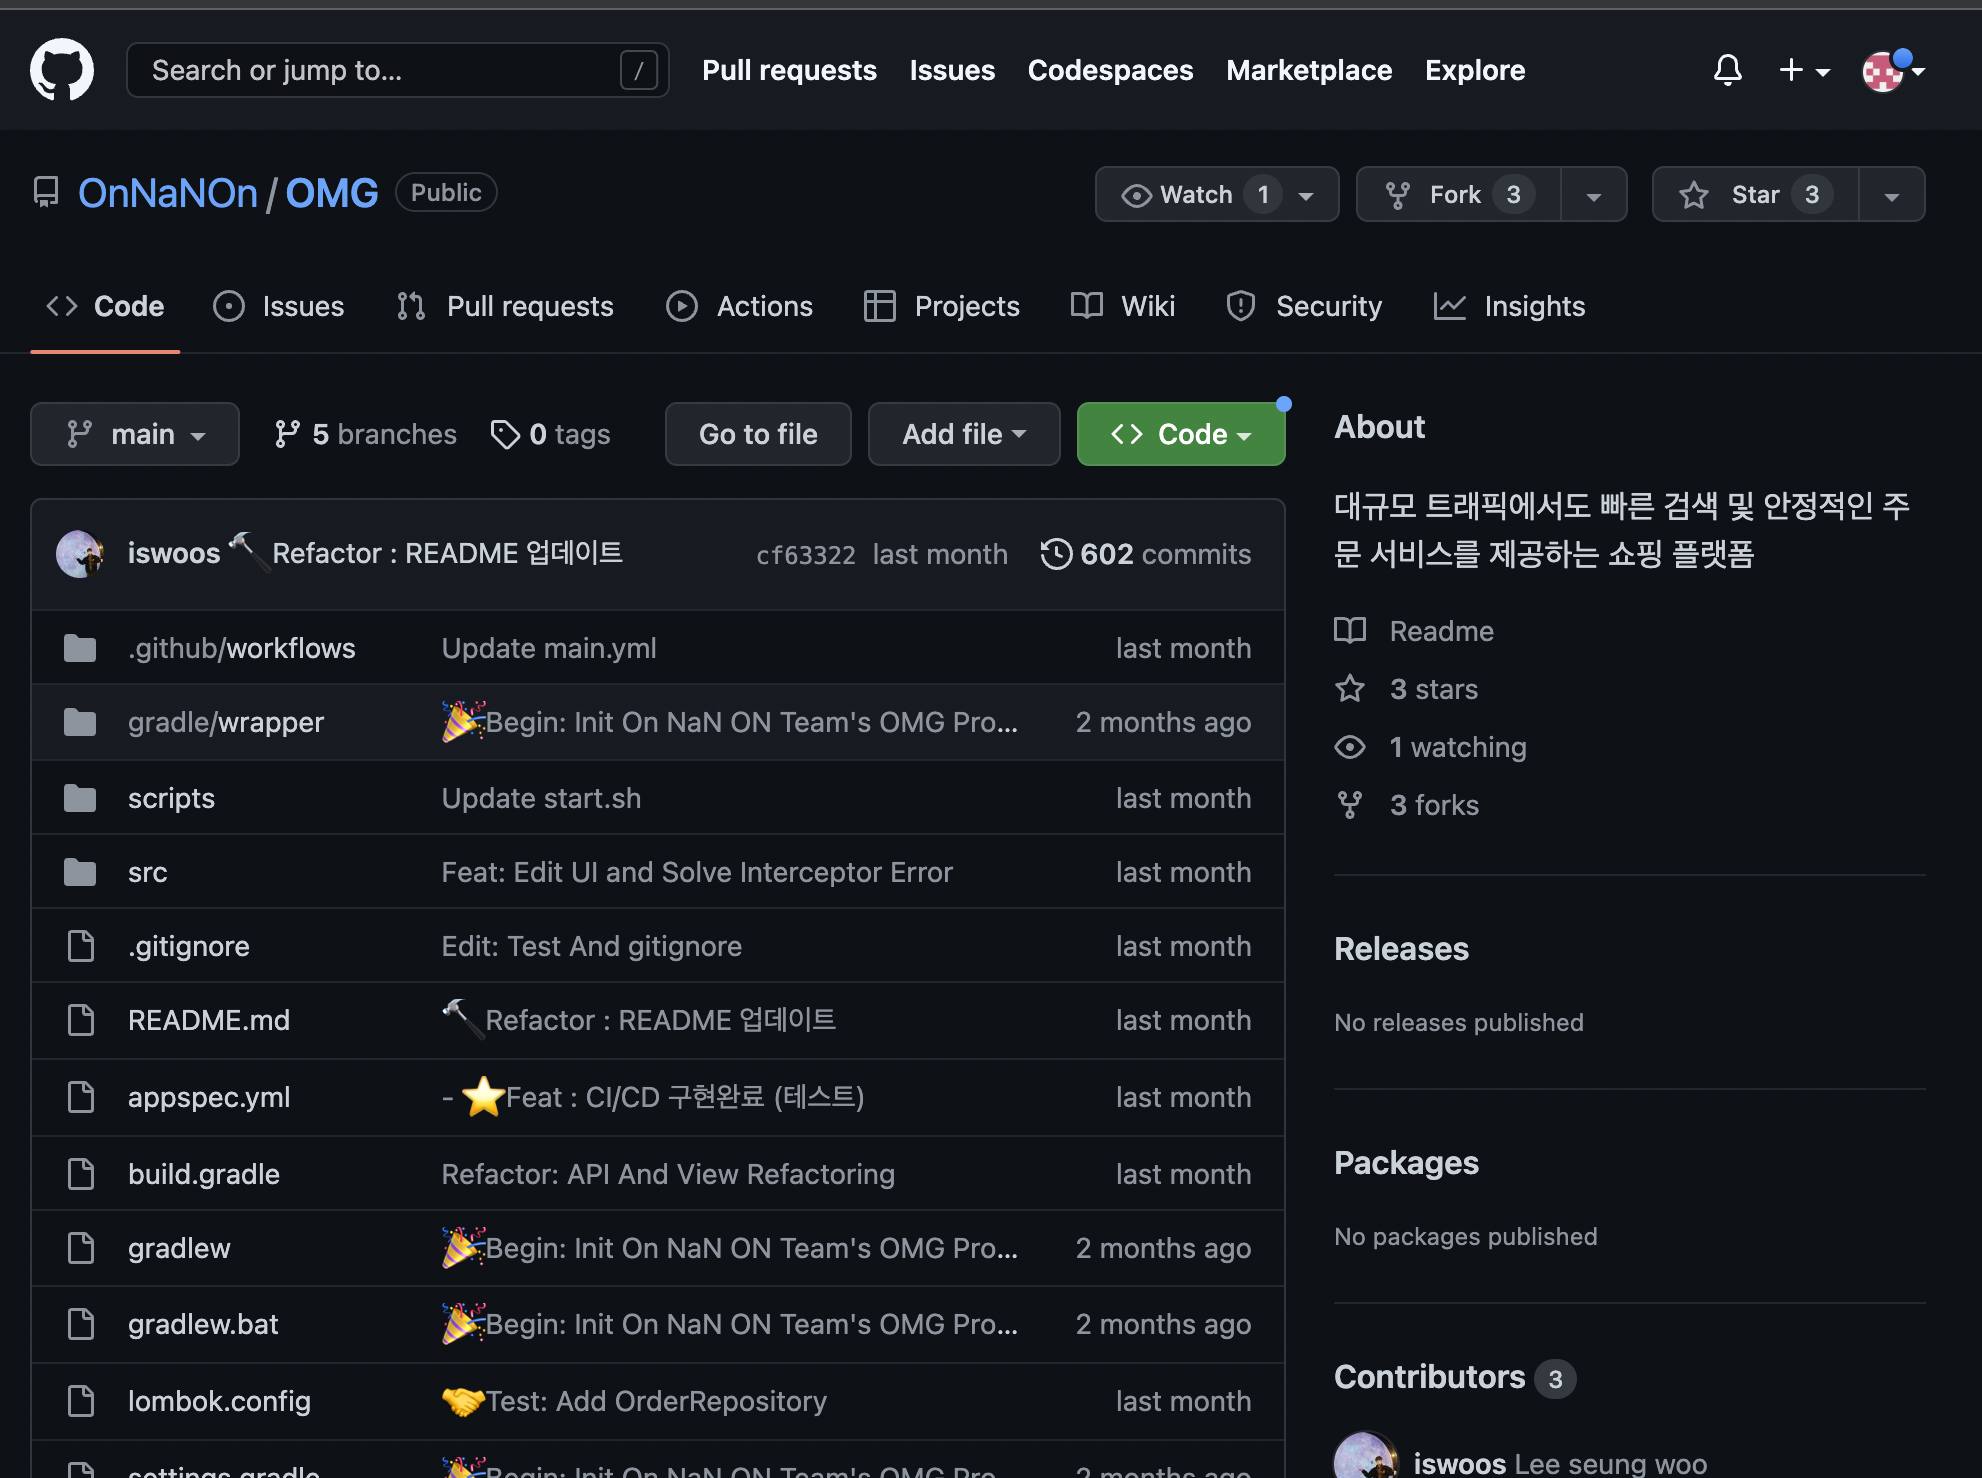This screenshot has width=1982, height=1478.
Task: Open the Insights tab
Action: 1509,306
